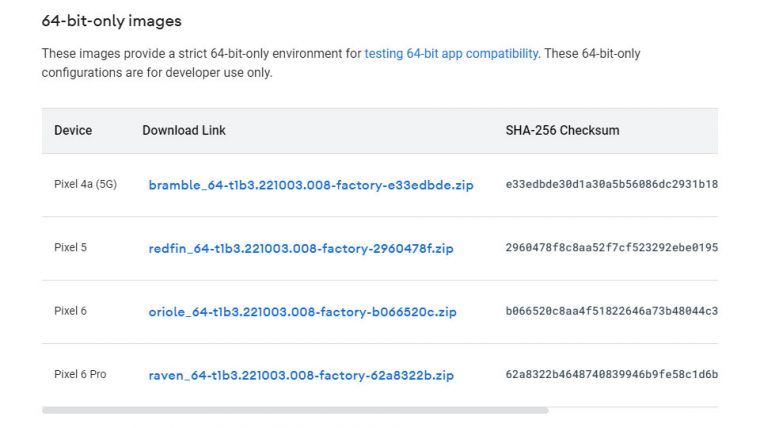Viewport: 760px width, 428px height.
Task: Select the Pixel 5 device cell
Action: pyautogui.click(x=70, y=248)
